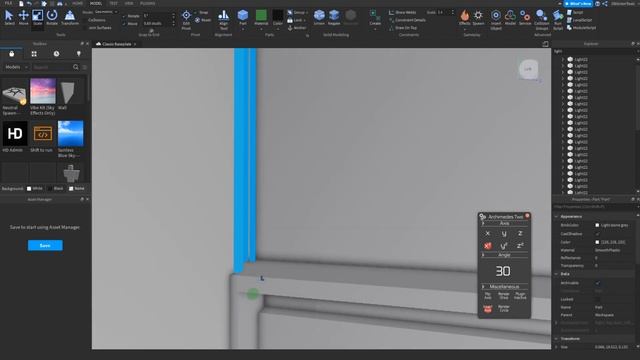
Task: Select White background radio option
Action: [x=29, y=189]
